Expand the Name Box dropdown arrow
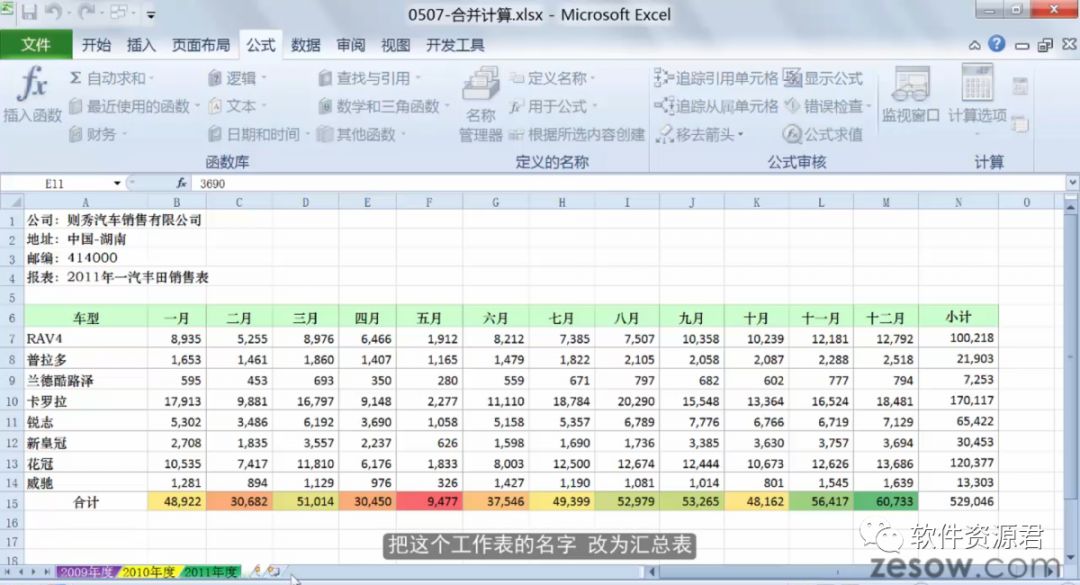The width and height of the screenshot is (1080, 585). (x=117, y=184)
